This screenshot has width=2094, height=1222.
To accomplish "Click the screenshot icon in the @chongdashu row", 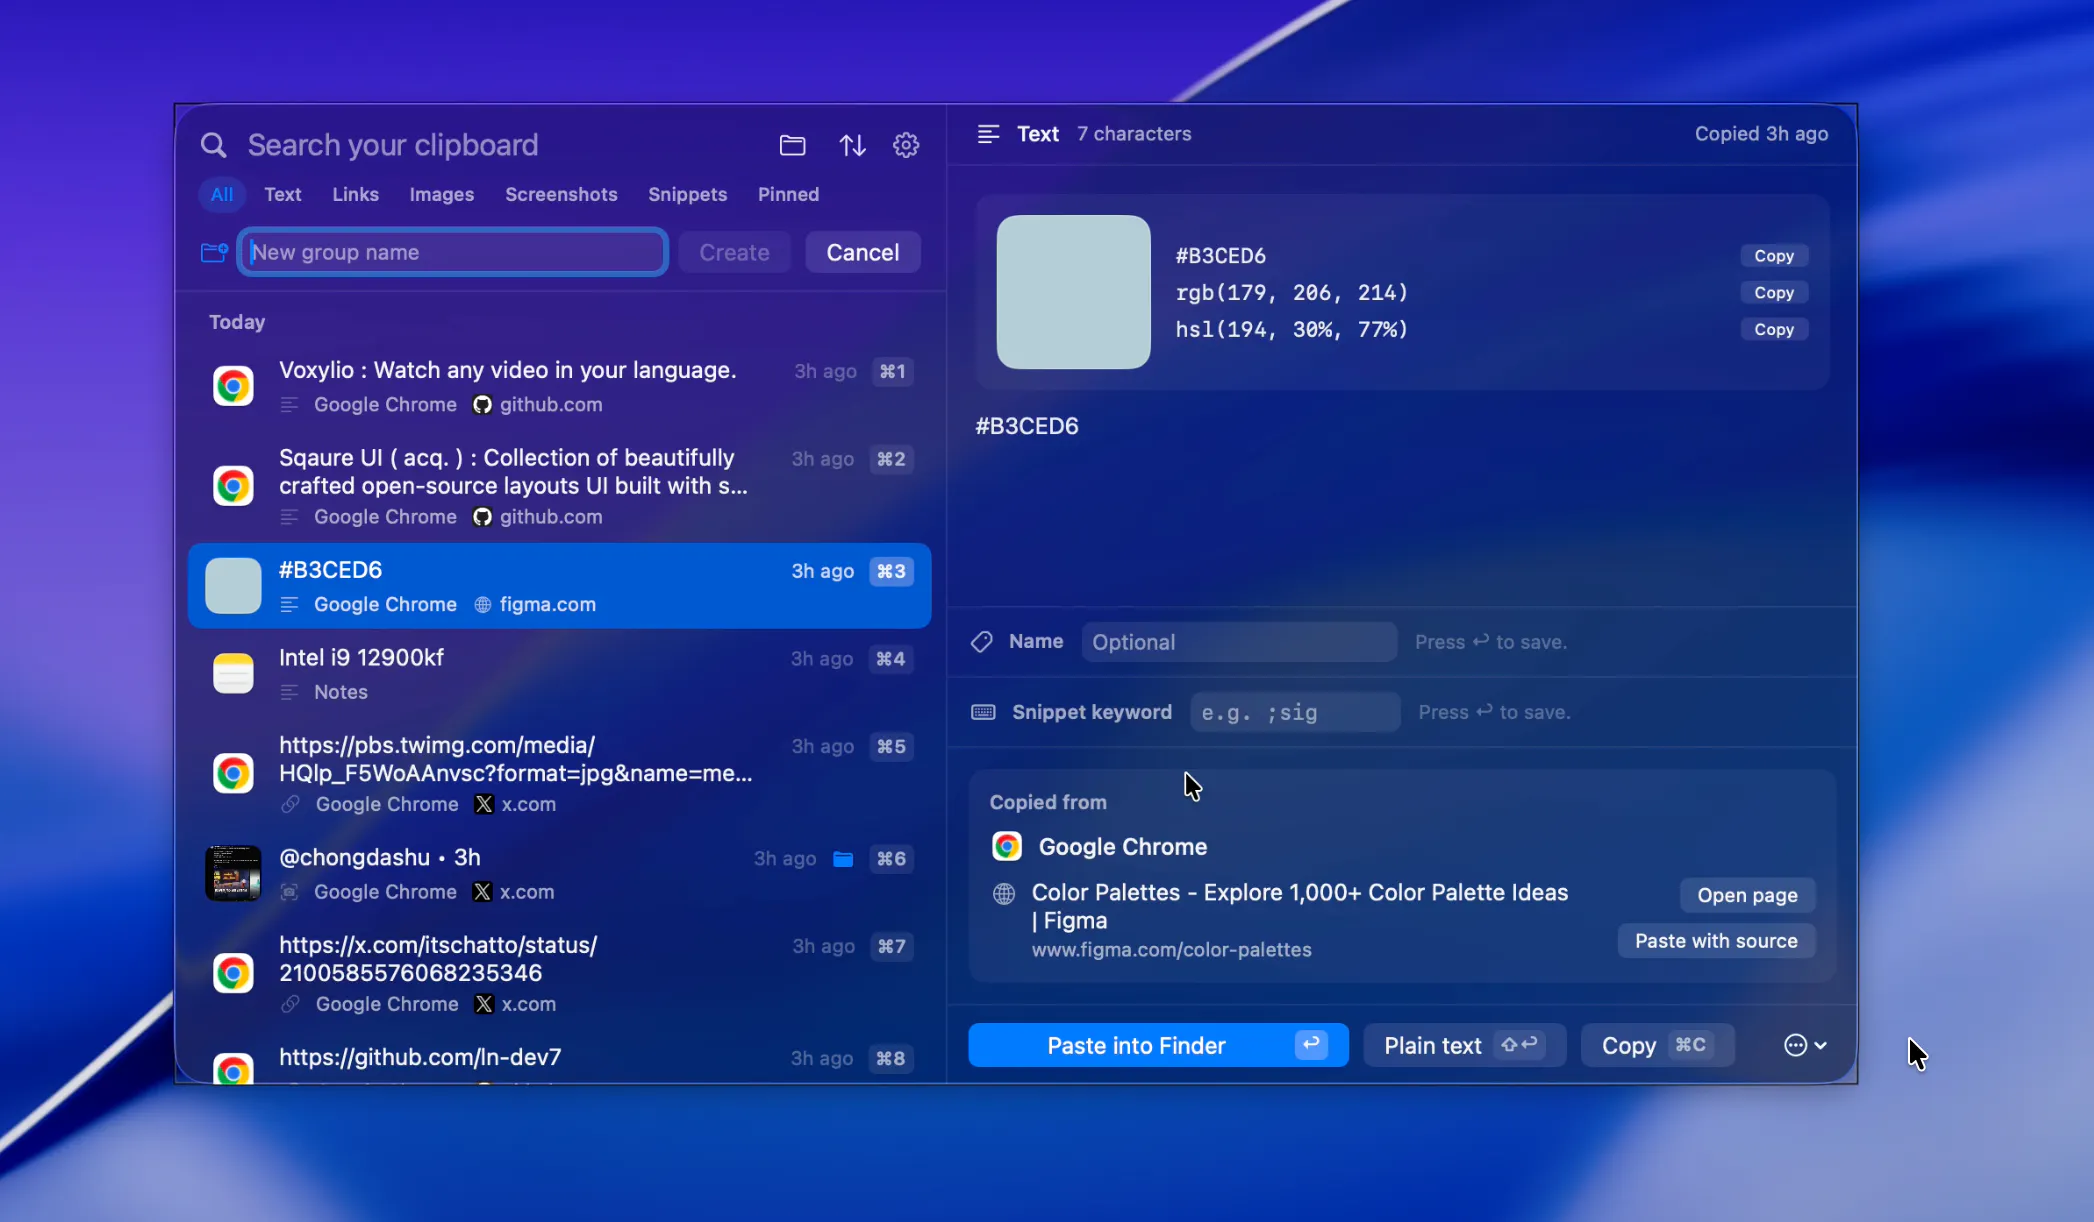I will [x=289, y=892].
